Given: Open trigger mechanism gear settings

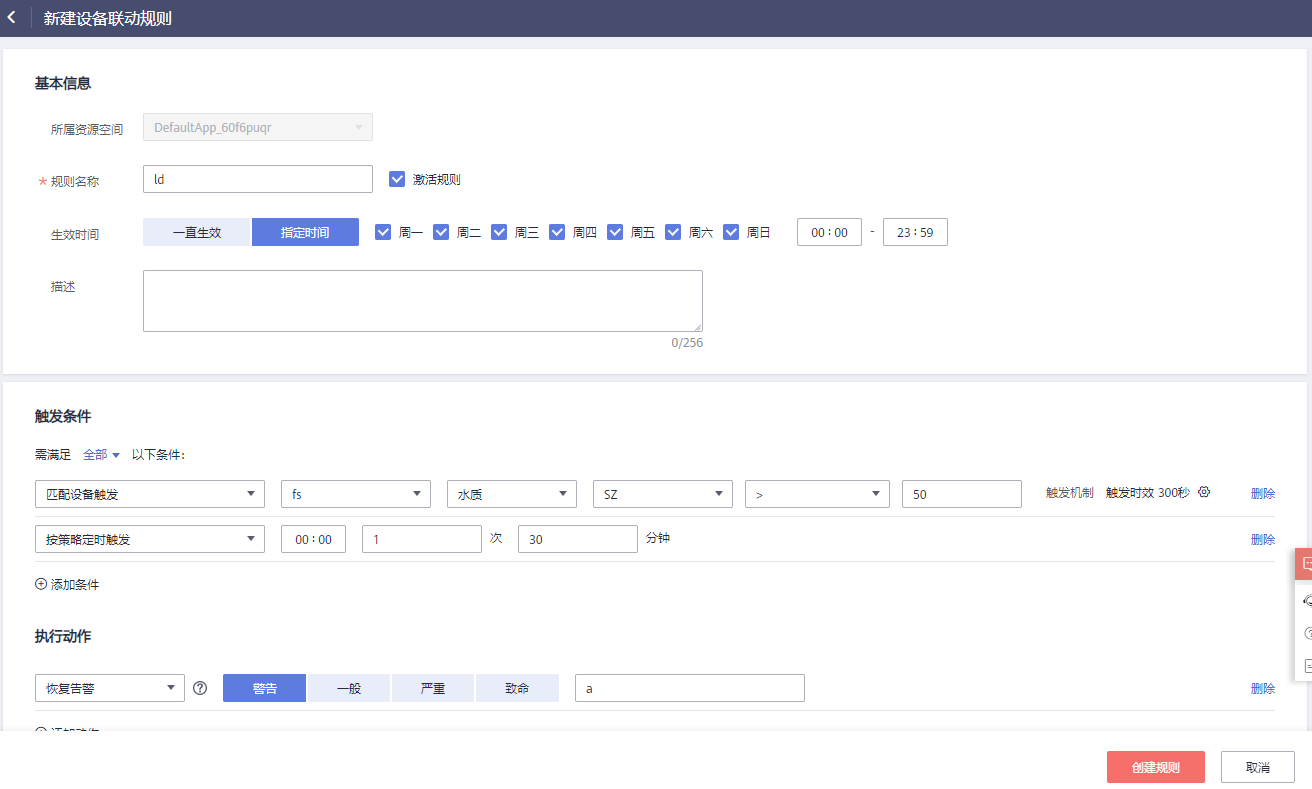Looking at the screenshot, I should pyautogui.click(x=1204, y=493).
